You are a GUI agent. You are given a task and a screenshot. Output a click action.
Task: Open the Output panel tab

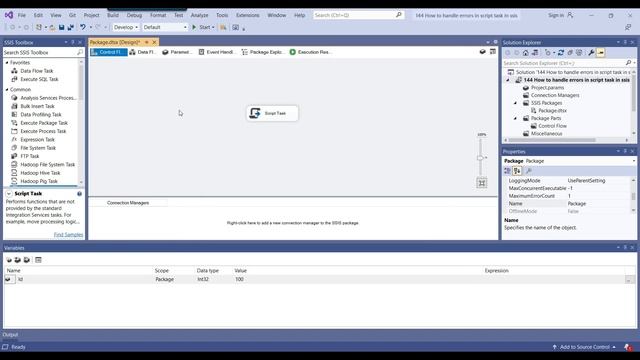[10, 335]
